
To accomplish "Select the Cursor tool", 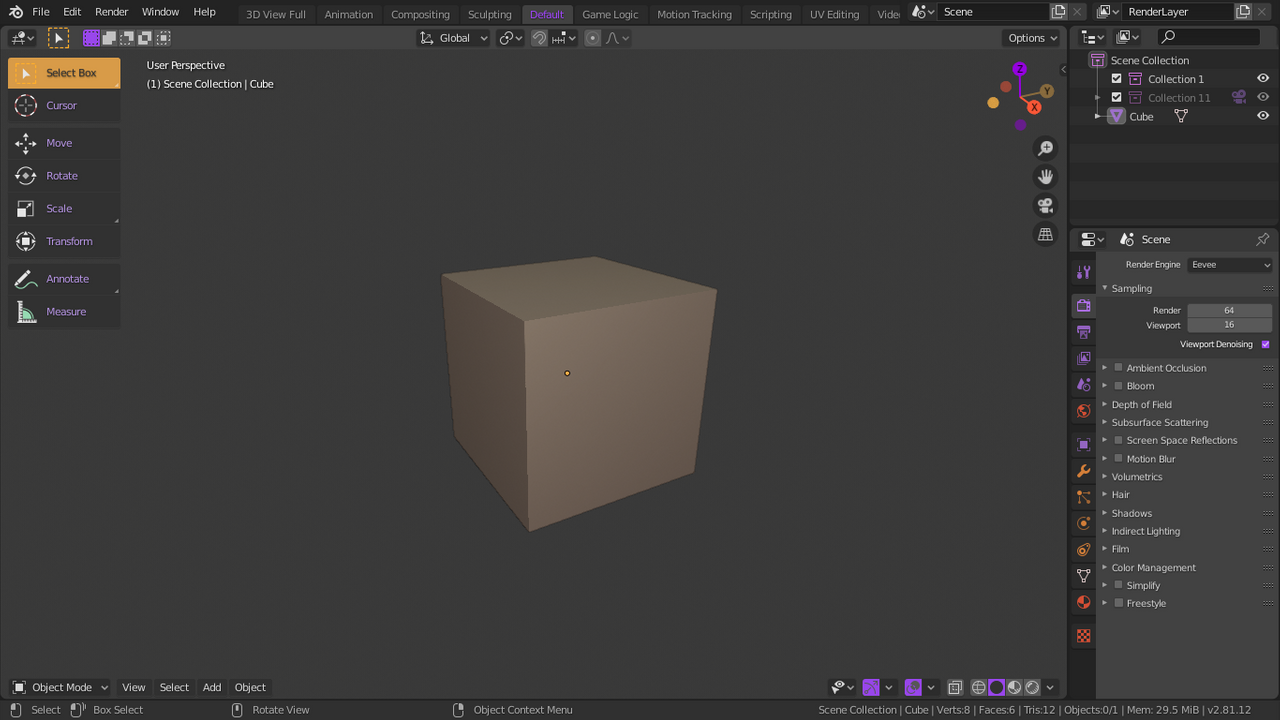I will point(64,105).
